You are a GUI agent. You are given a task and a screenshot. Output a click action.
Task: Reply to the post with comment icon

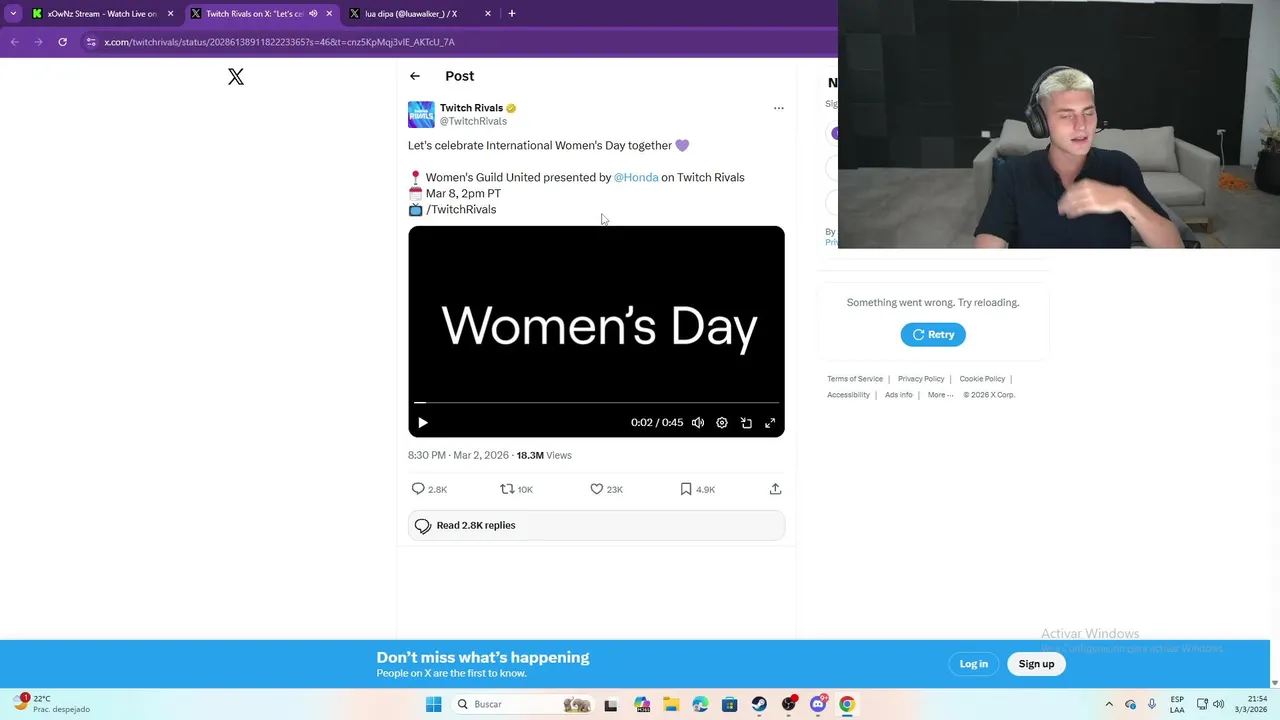[x=429, y=489]
